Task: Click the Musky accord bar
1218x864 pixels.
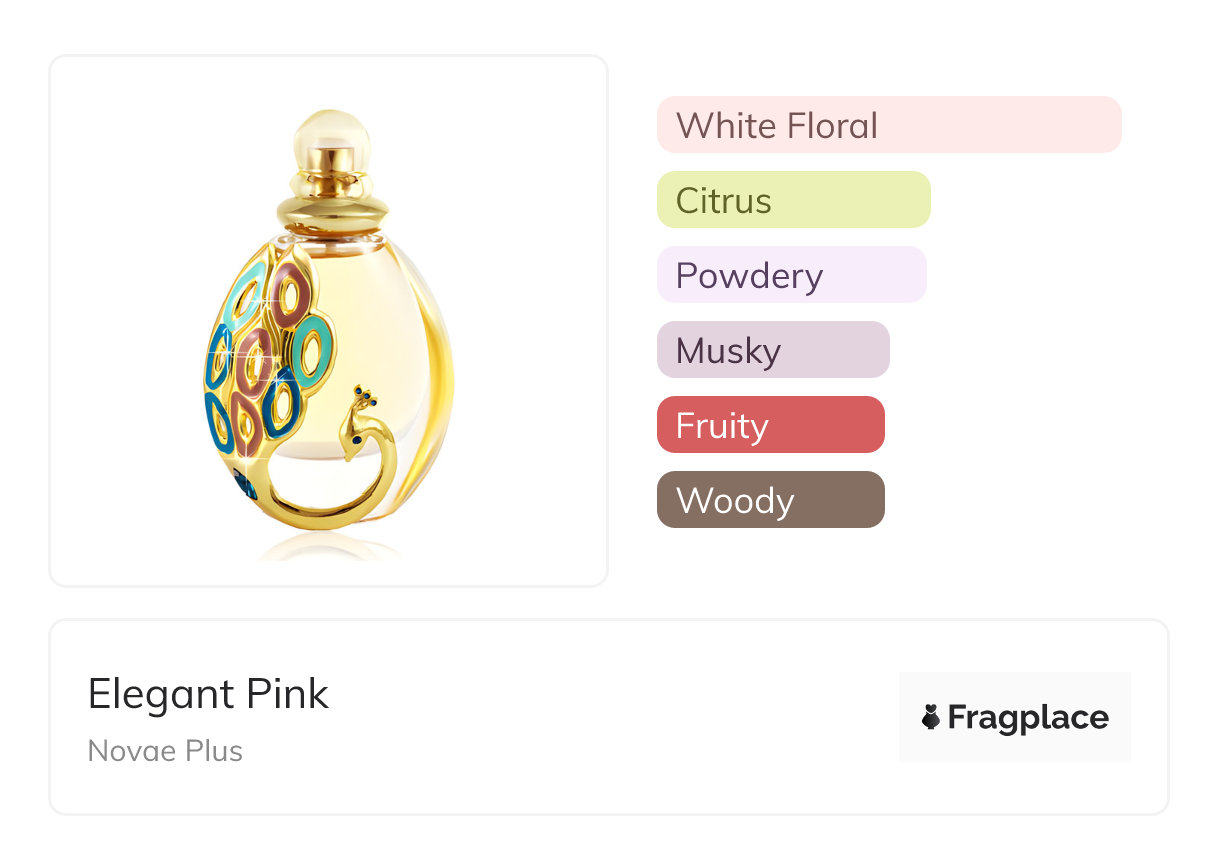Action: pyautogui.click(x=772, y=350)
